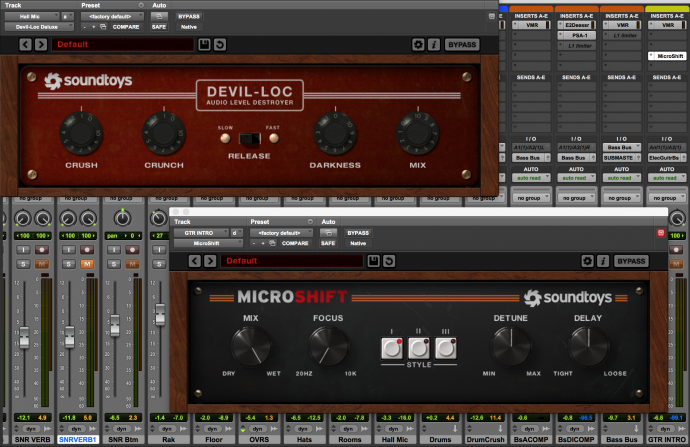Viewport: 690px width, 447px height.
Task: Select MicroShift Style II button
Action: click(x=419, y=348)
